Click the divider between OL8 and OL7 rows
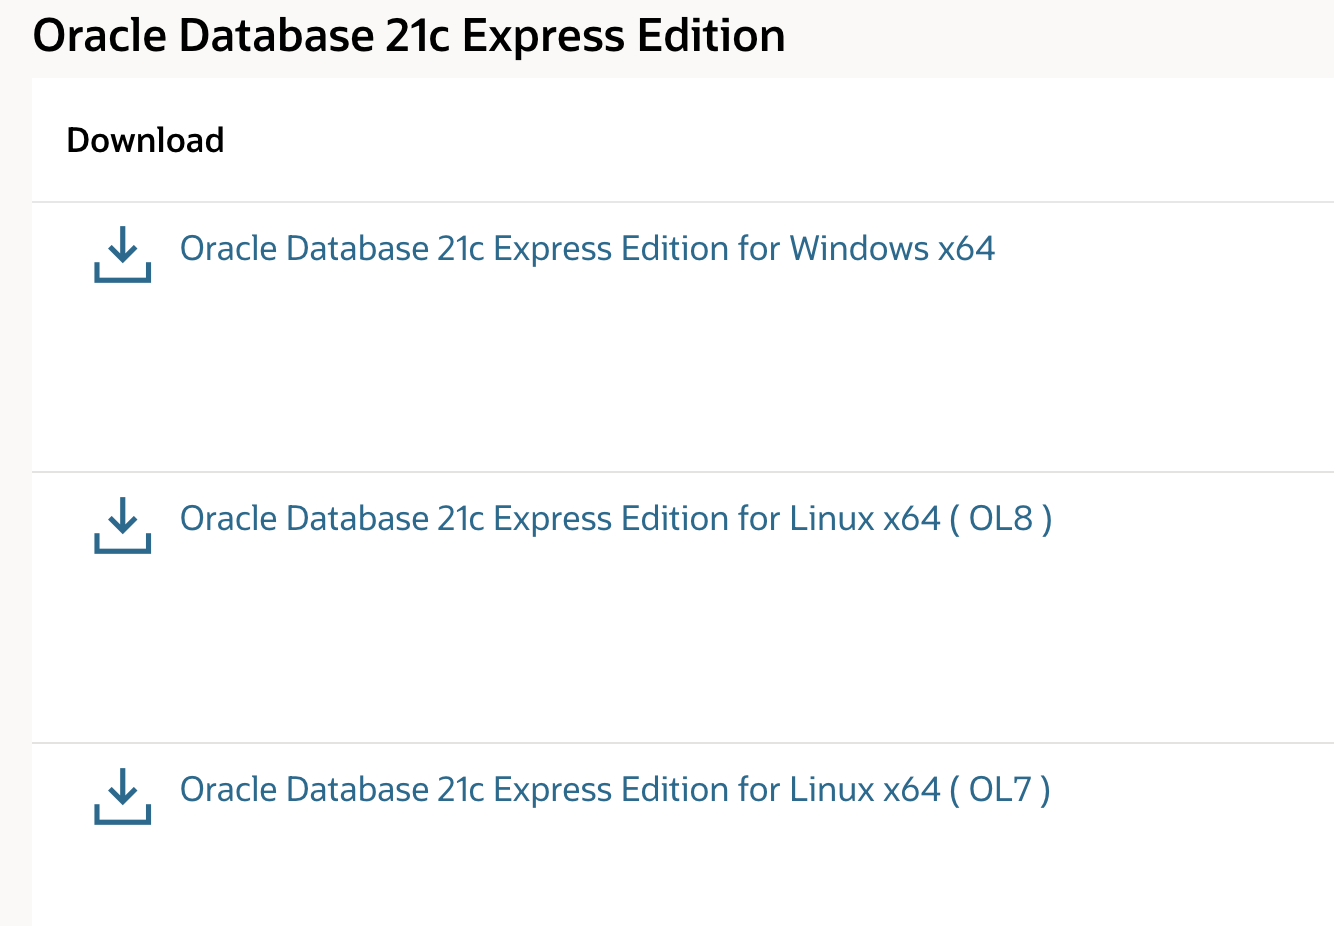Screen dimensions: 1334x926 (x=683, y=743)
